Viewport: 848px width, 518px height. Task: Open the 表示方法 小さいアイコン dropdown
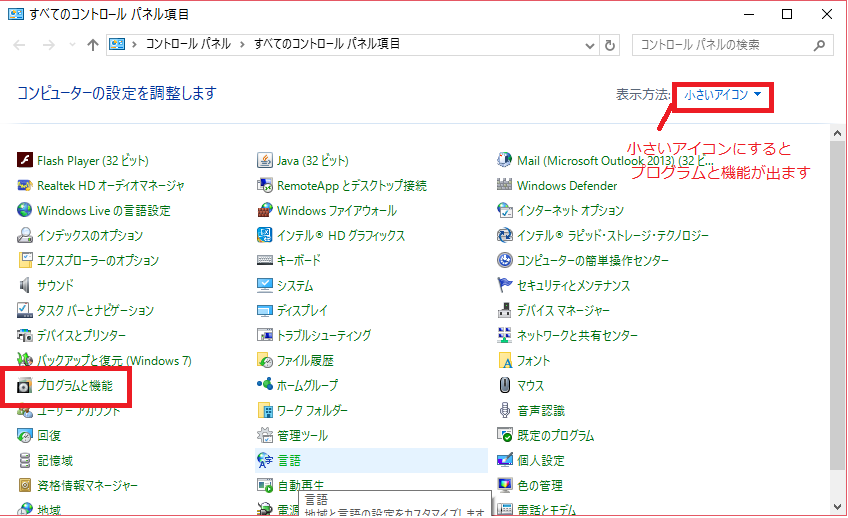click(x=723, y=95)
